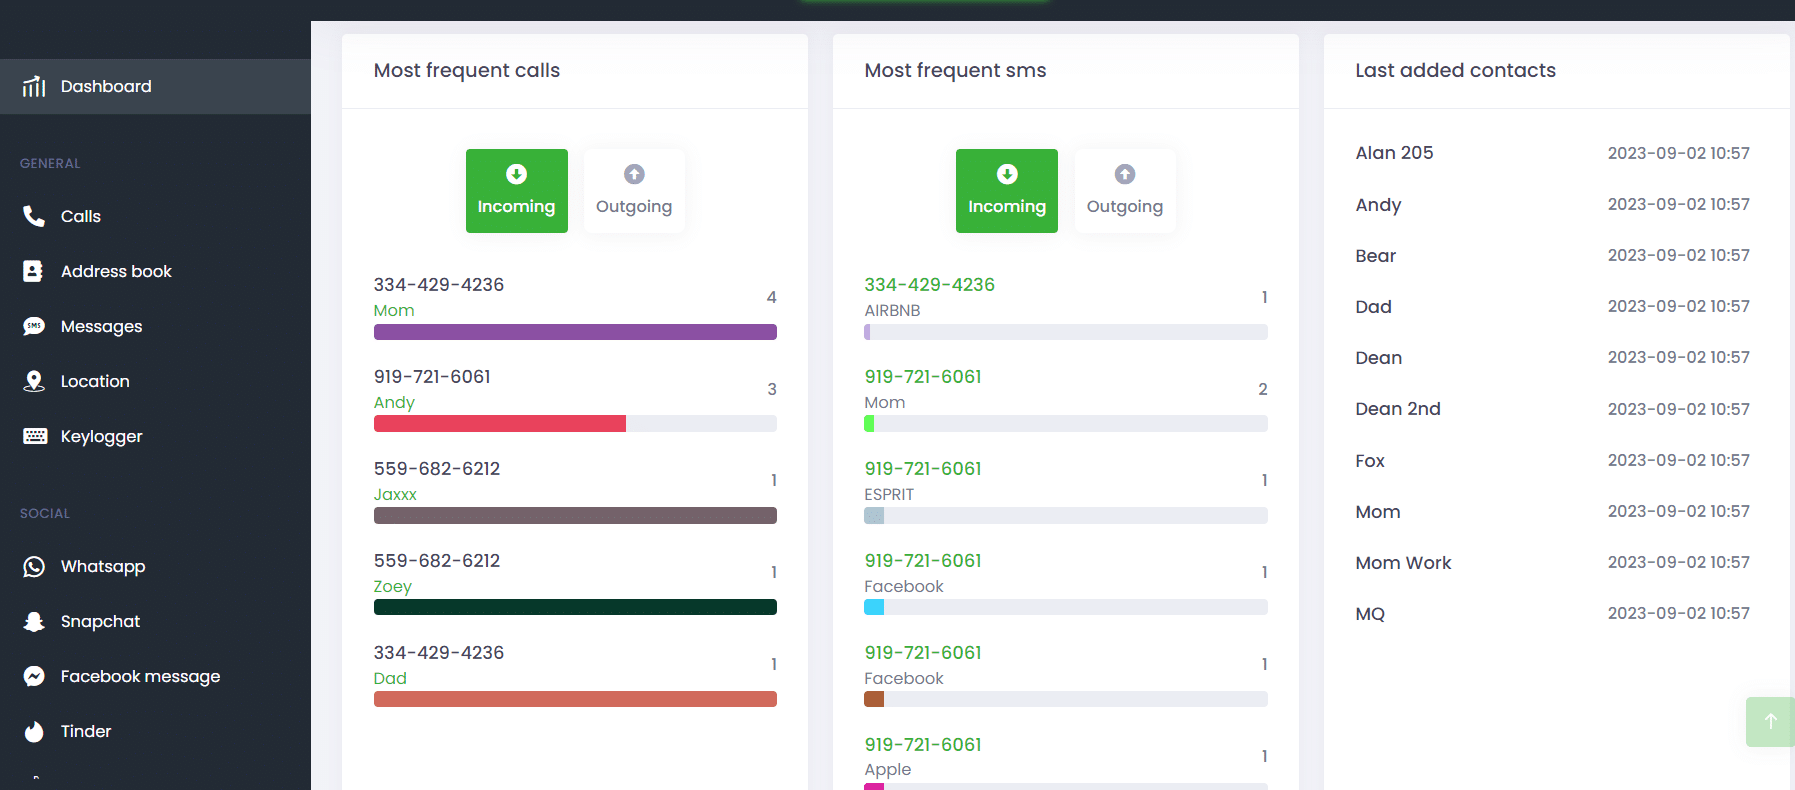Viewport: 1795px width, 790px height.
Task: Click down-arrow icon in sms Incoming tab
Action: (x=1007, y=174)
